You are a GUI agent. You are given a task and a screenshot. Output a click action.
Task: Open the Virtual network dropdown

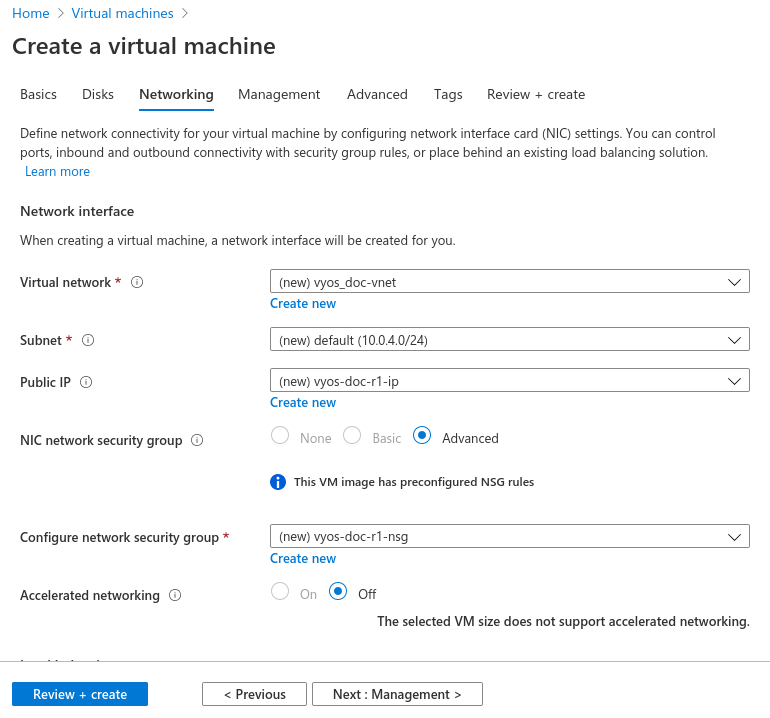[x=509, y=282]
